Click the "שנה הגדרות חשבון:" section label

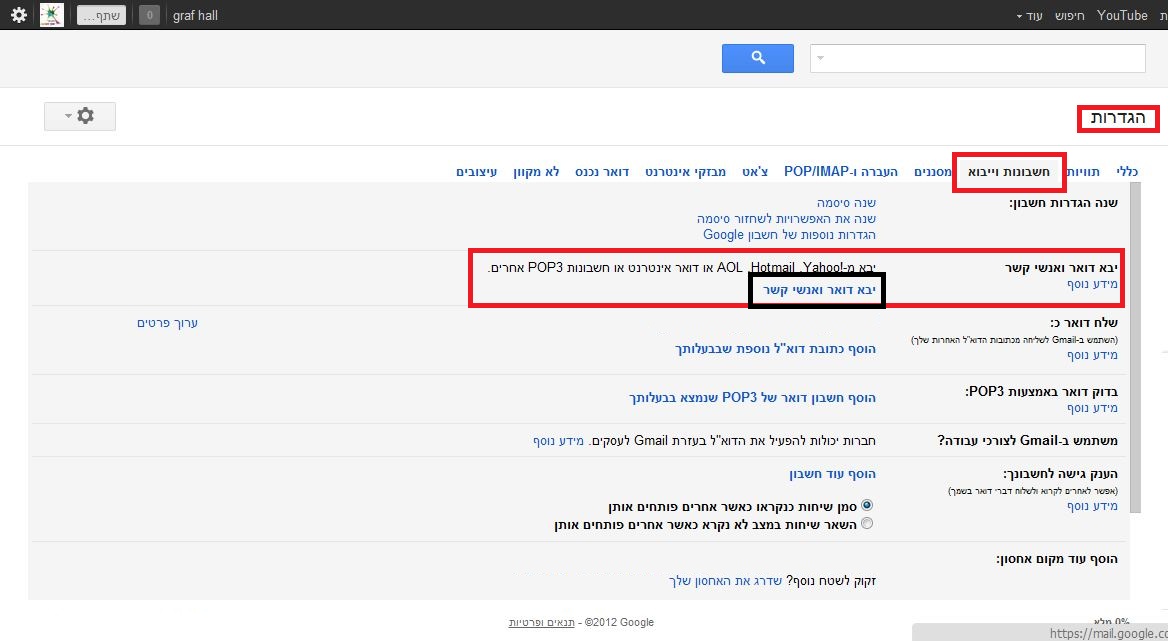(x=1064, y=203)
